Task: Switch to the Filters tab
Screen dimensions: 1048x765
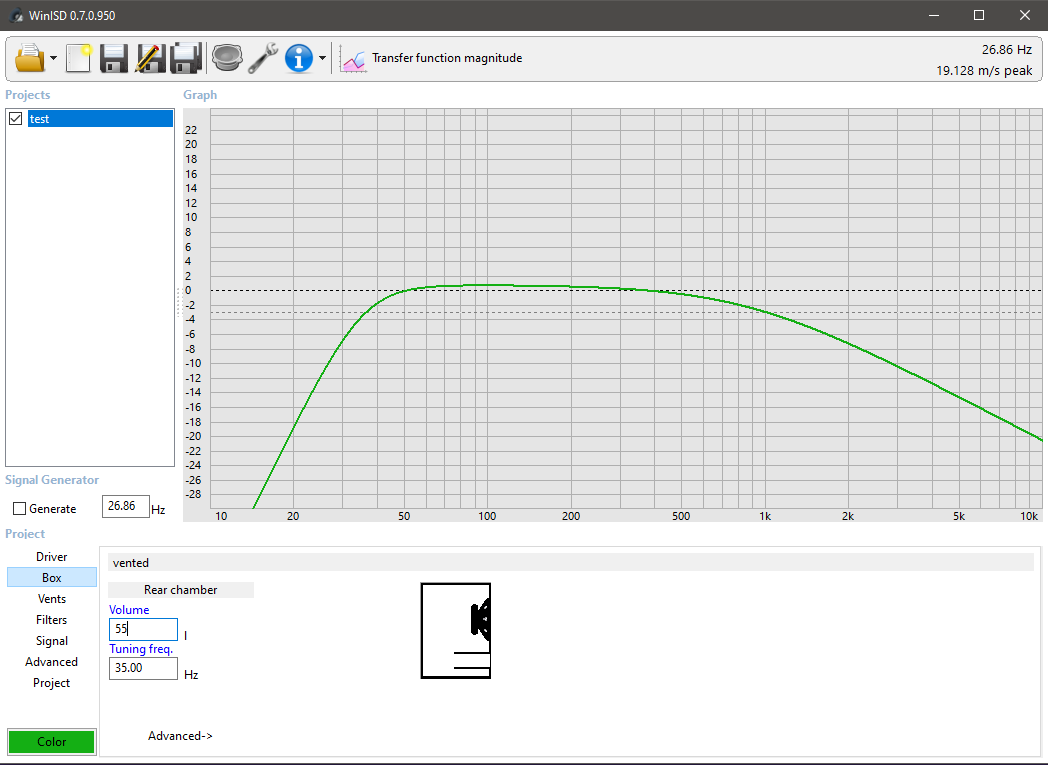Action: point(51,619)
